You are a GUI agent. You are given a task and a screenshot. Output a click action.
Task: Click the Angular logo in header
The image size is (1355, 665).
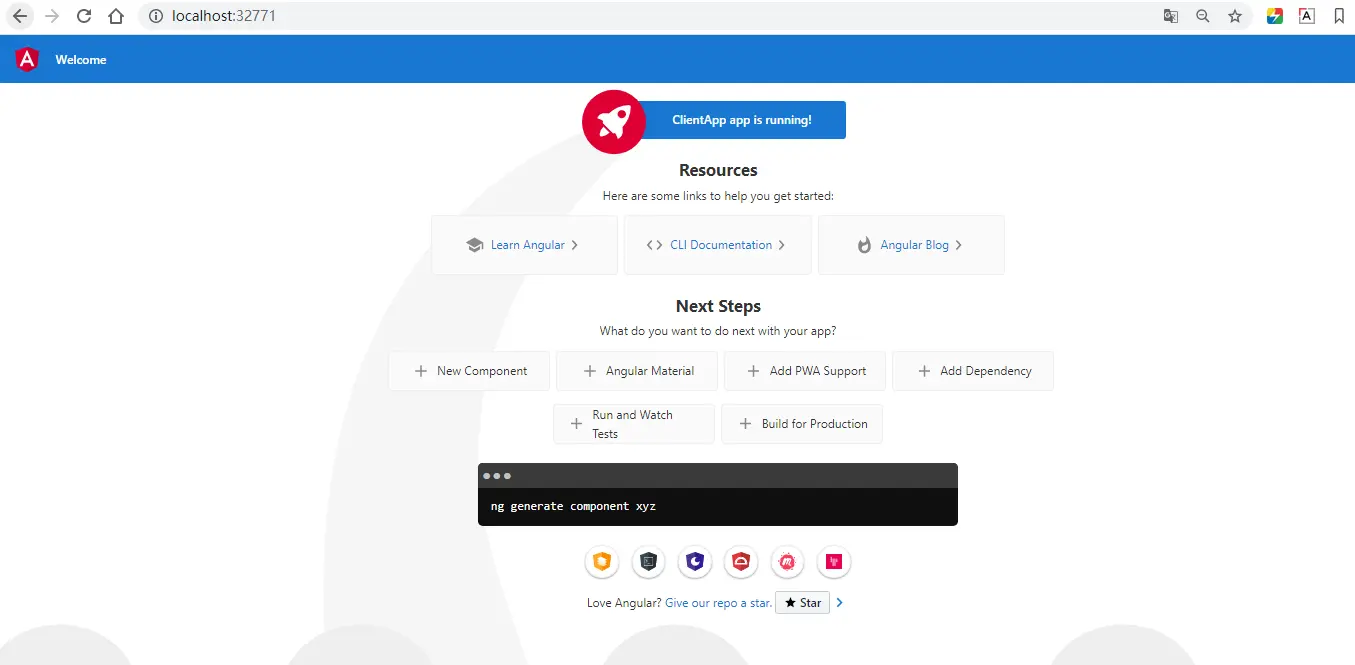coord(27,60)
